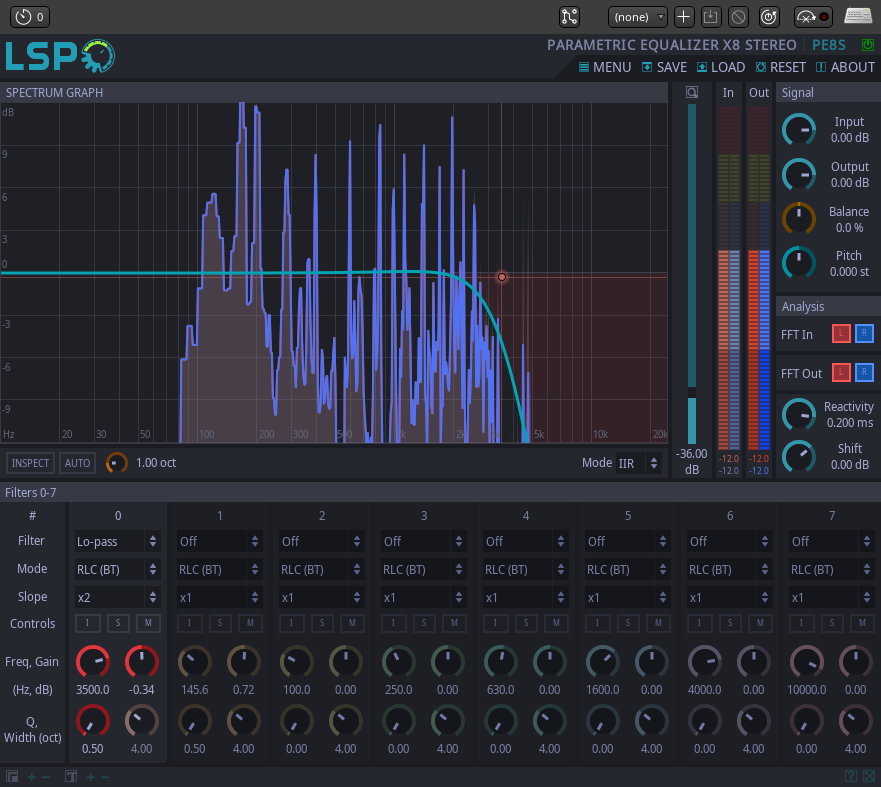
Task: Toggle FFT In left channel button
Action: (841, 334)
